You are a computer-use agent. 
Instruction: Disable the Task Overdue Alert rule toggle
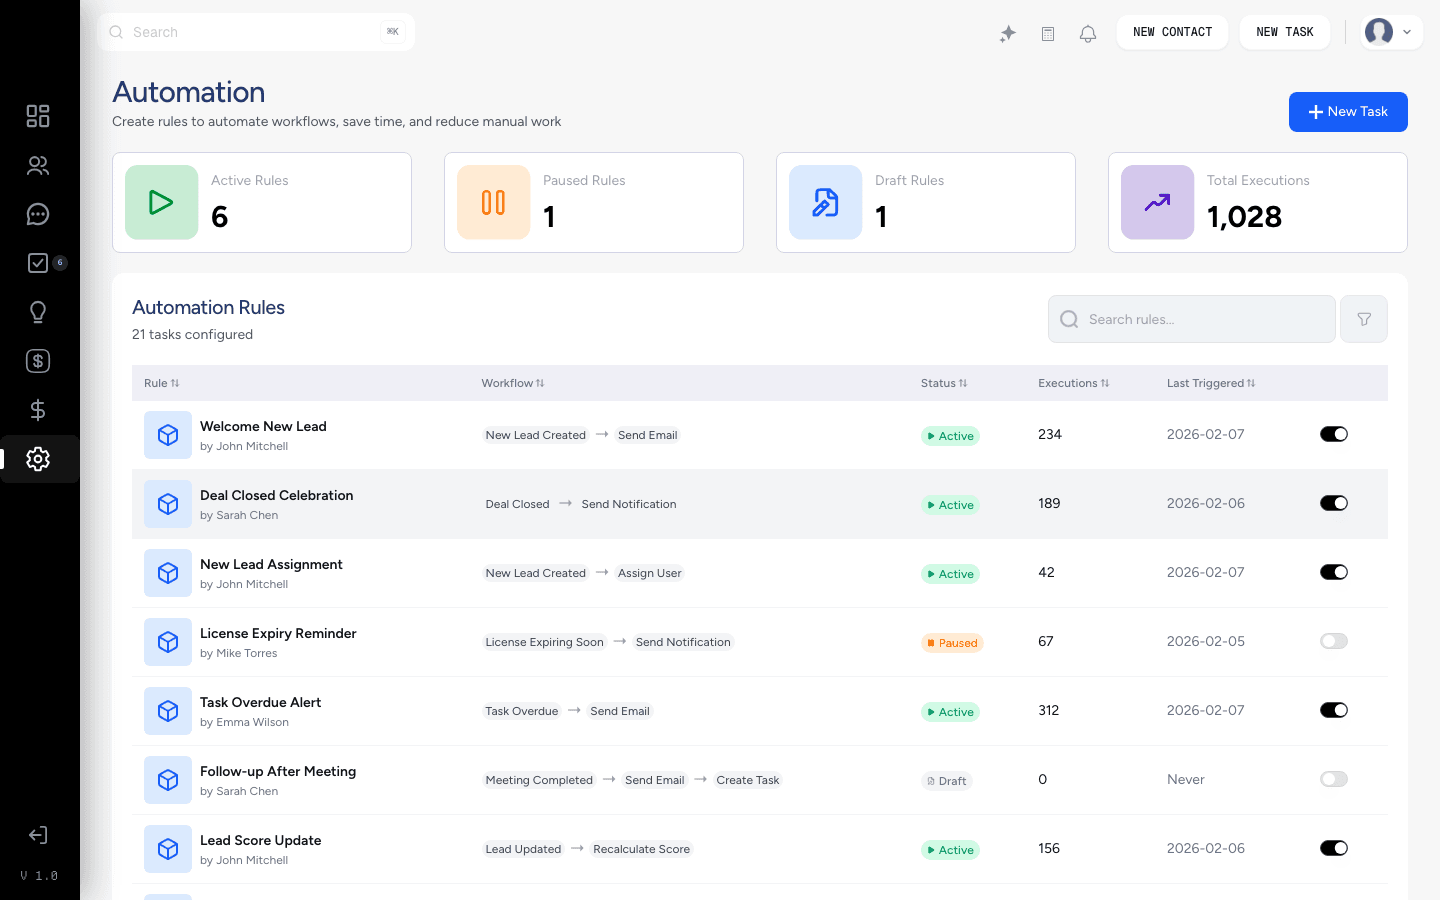coord(1334,710)
